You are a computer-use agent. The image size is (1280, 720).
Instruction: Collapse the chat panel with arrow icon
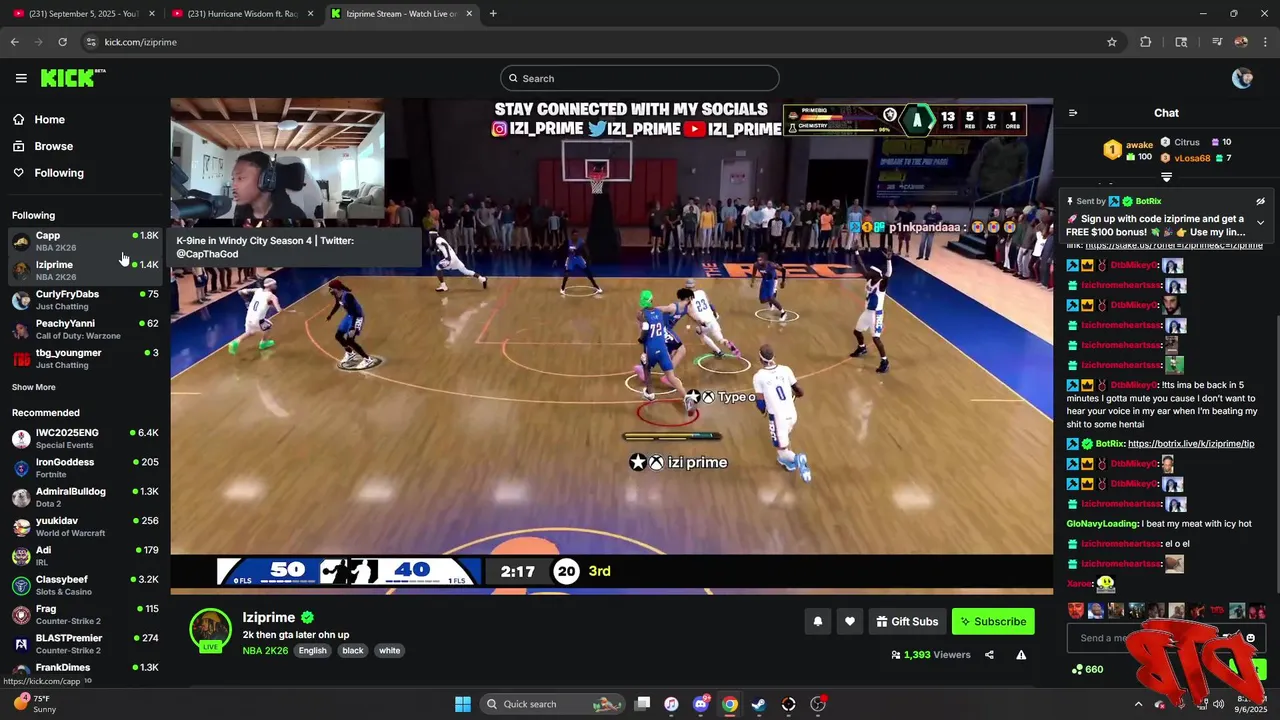1073,113
